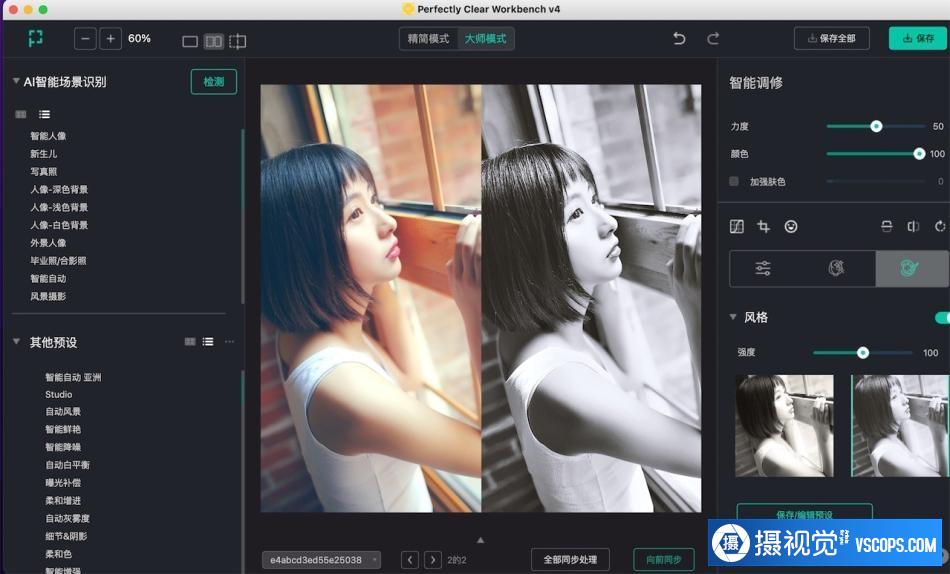Viewport: 950px width, 574px height.
Task: Show AI scene presets as grid
Action: (x=21, y=114)
